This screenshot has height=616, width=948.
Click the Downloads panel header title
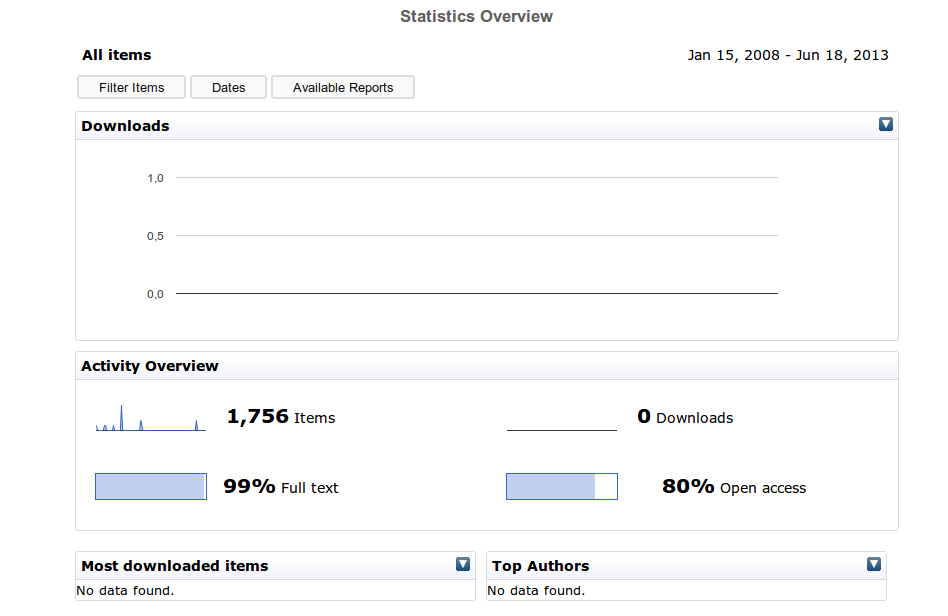click(125, 126)
